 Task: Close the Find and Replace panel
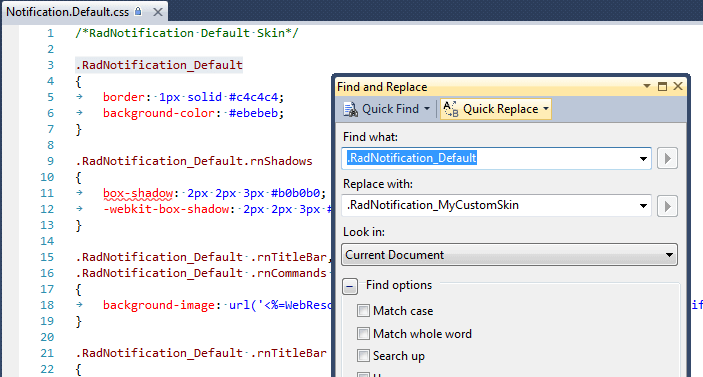pos(678,86)
